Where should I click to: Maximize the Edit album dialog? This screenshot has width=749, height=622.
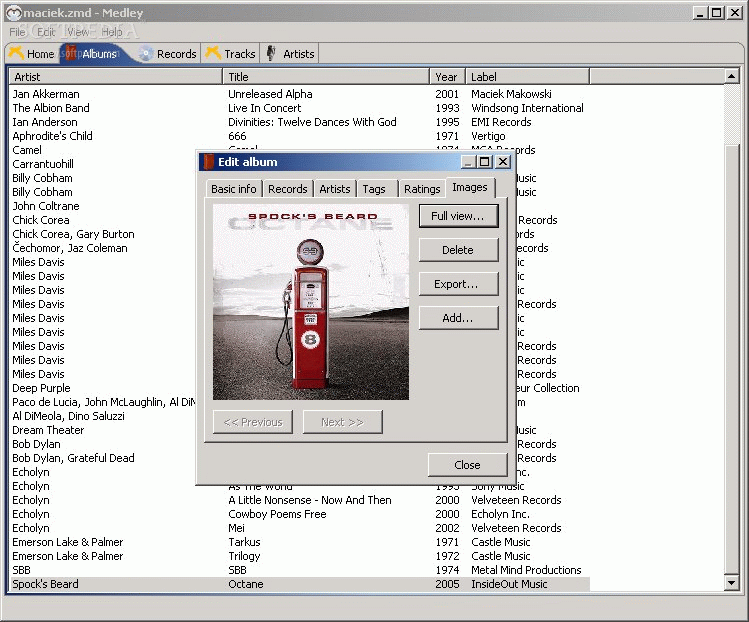point(485,162)
